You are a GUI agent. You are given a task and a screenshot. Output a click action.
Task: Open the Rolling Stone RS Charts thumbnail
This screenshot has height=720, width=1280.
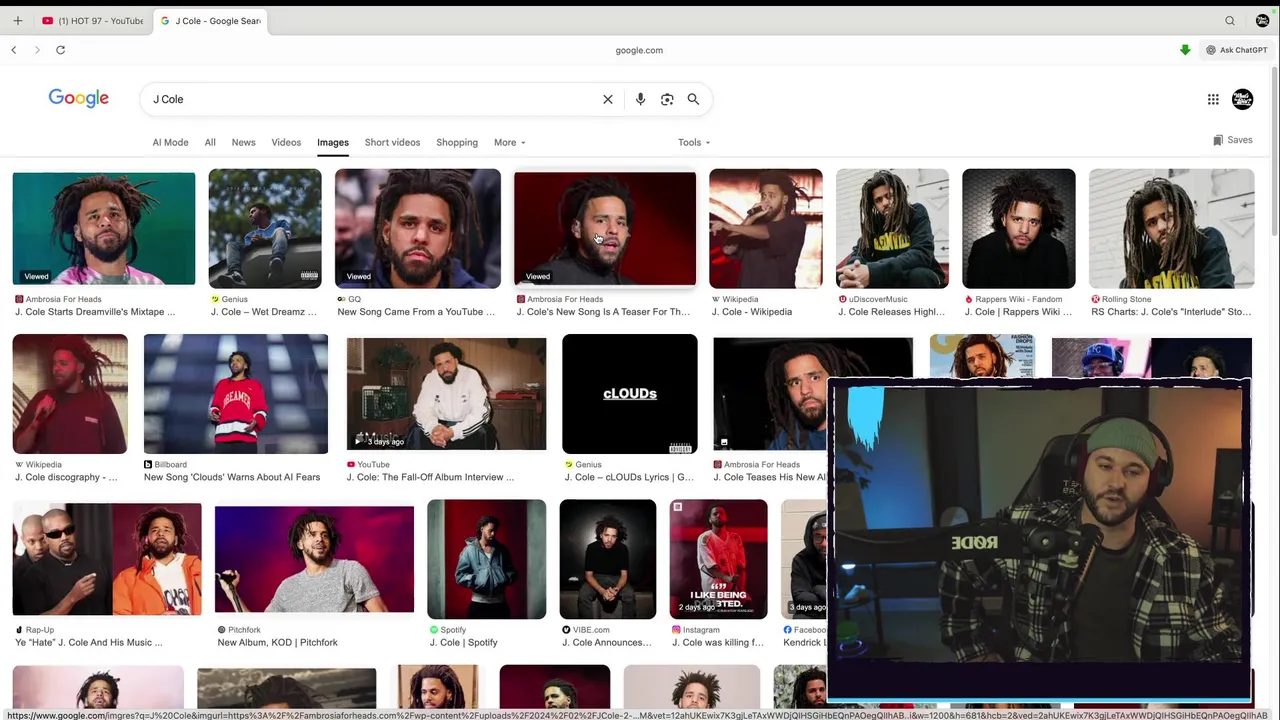pyautogui.click(x=1171, y=229)
